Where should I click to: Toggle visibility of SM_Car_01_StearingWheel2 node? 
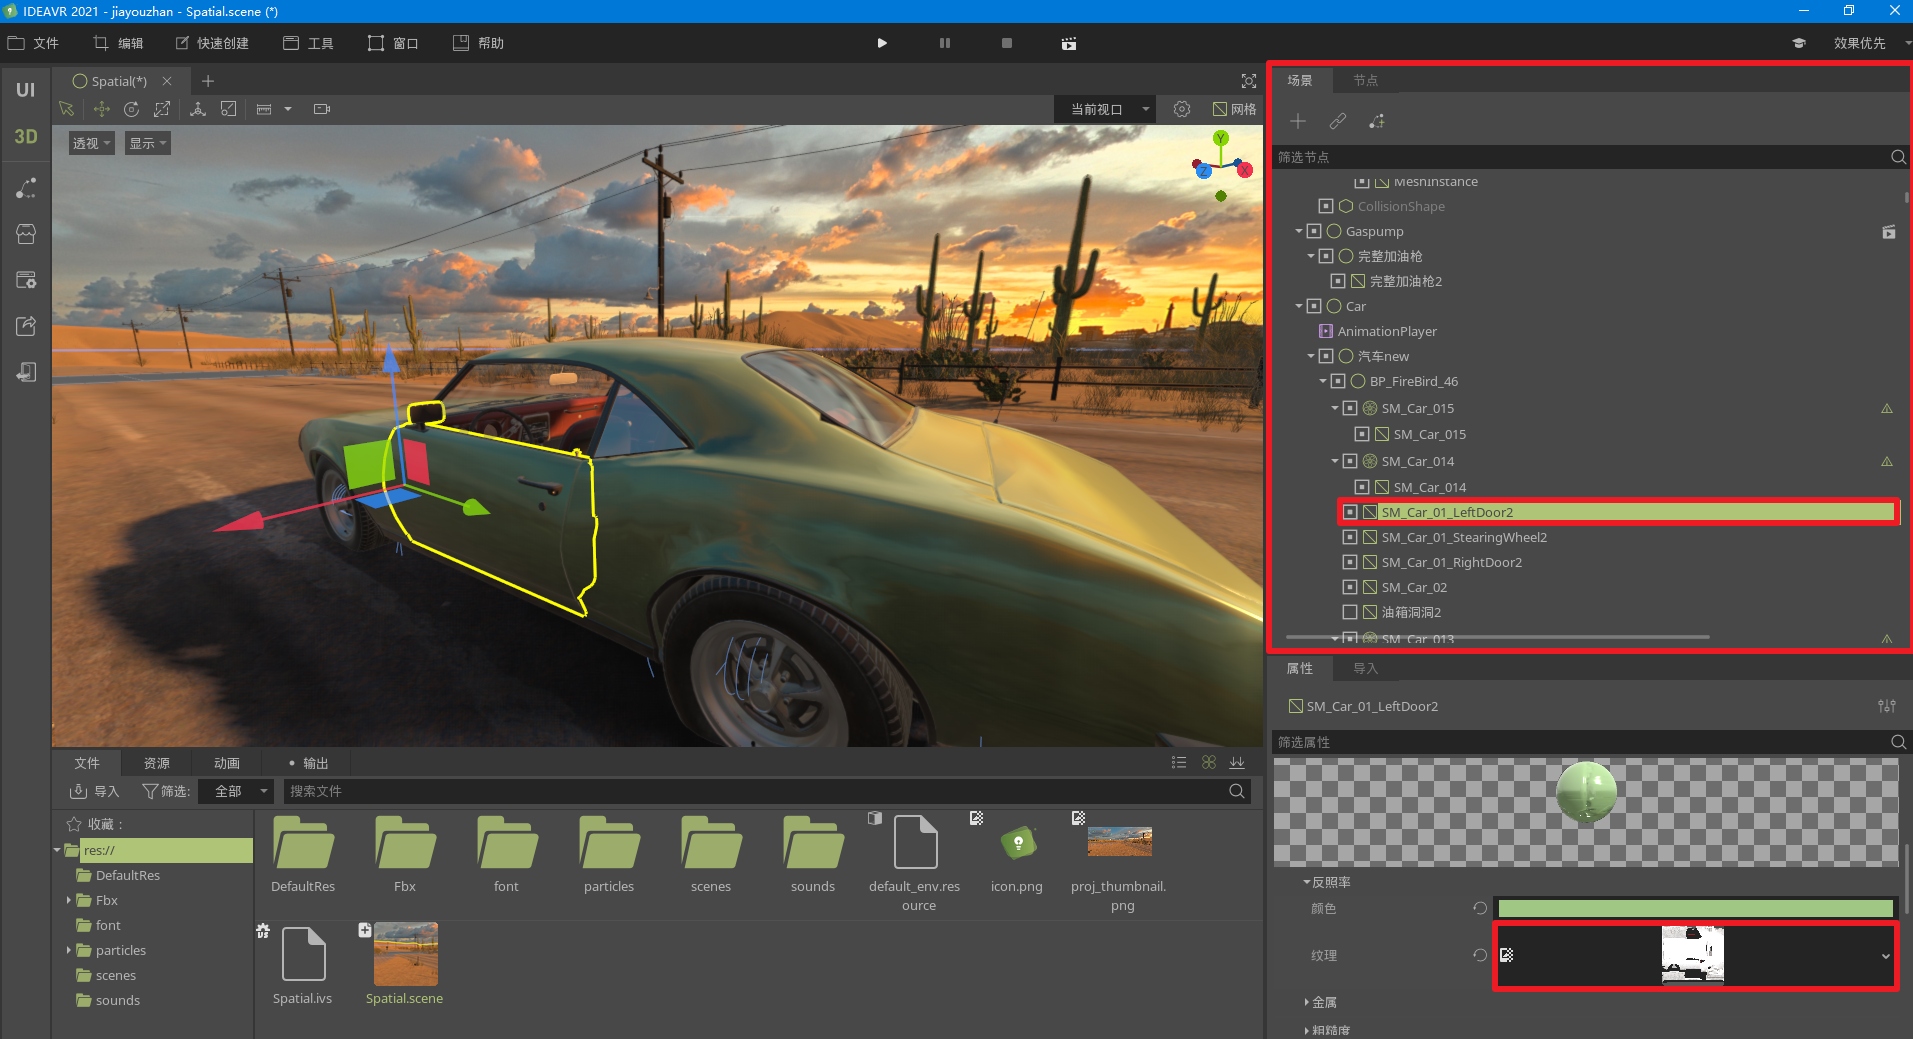point(1350,538)
